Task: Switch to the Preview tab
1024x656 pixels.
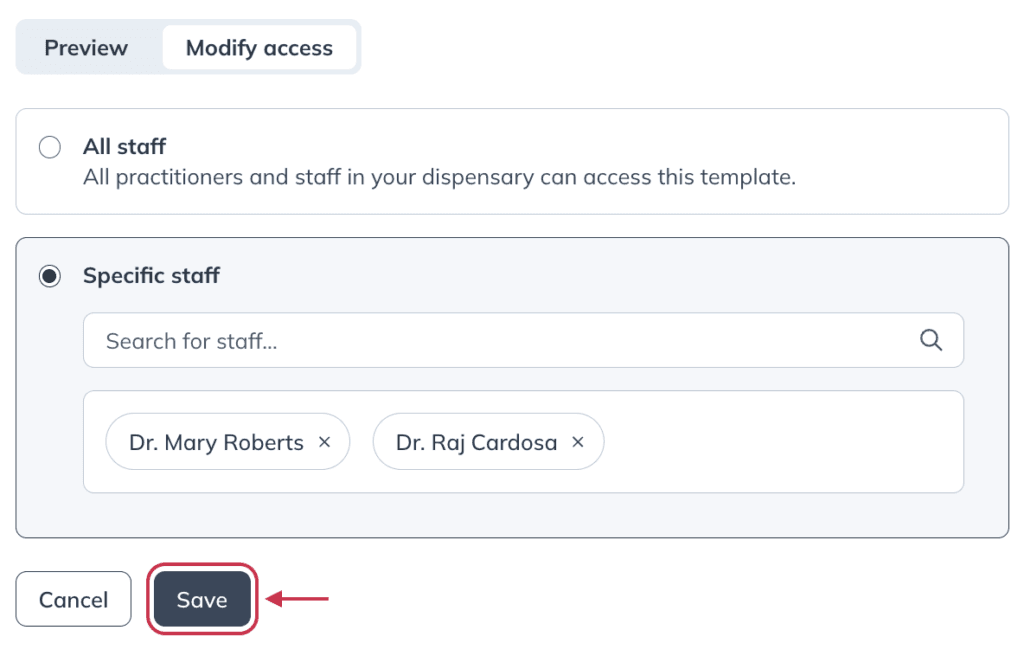Action: (x=86, y=48)
